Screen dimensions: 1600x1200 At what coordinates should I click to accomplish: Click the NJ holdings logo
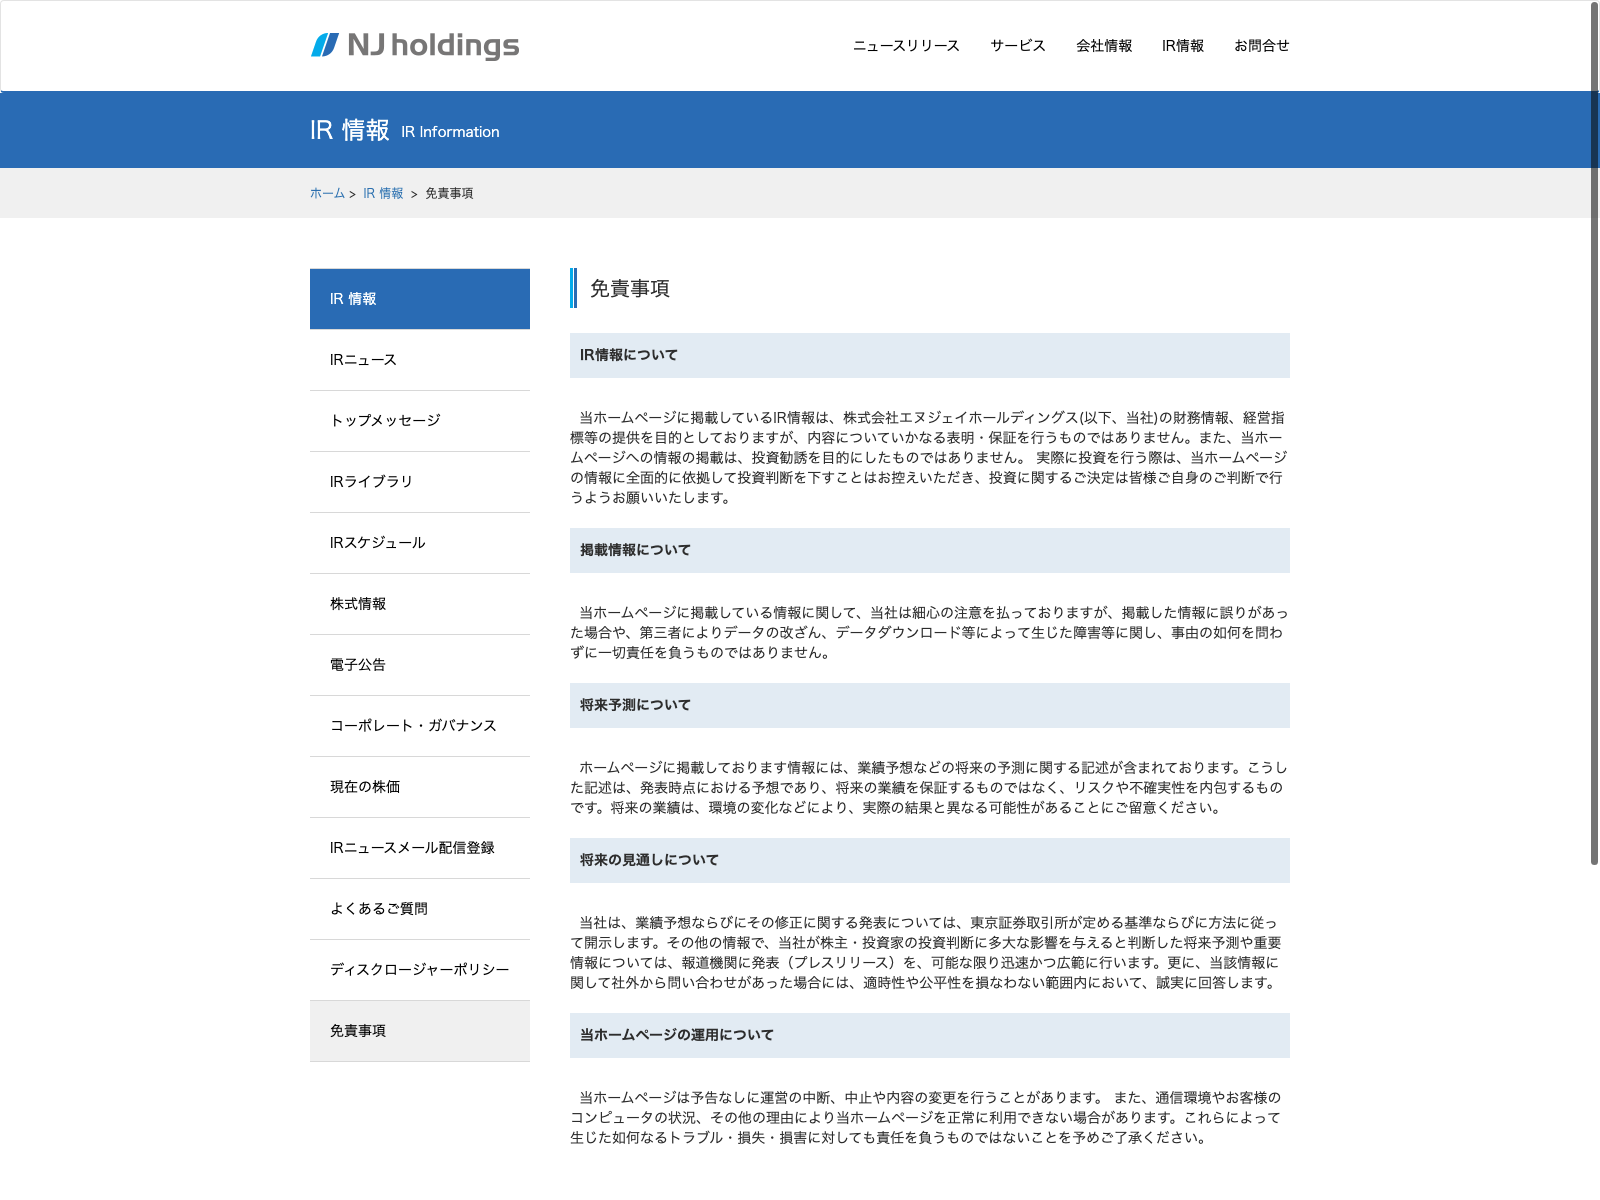(415, 45)
